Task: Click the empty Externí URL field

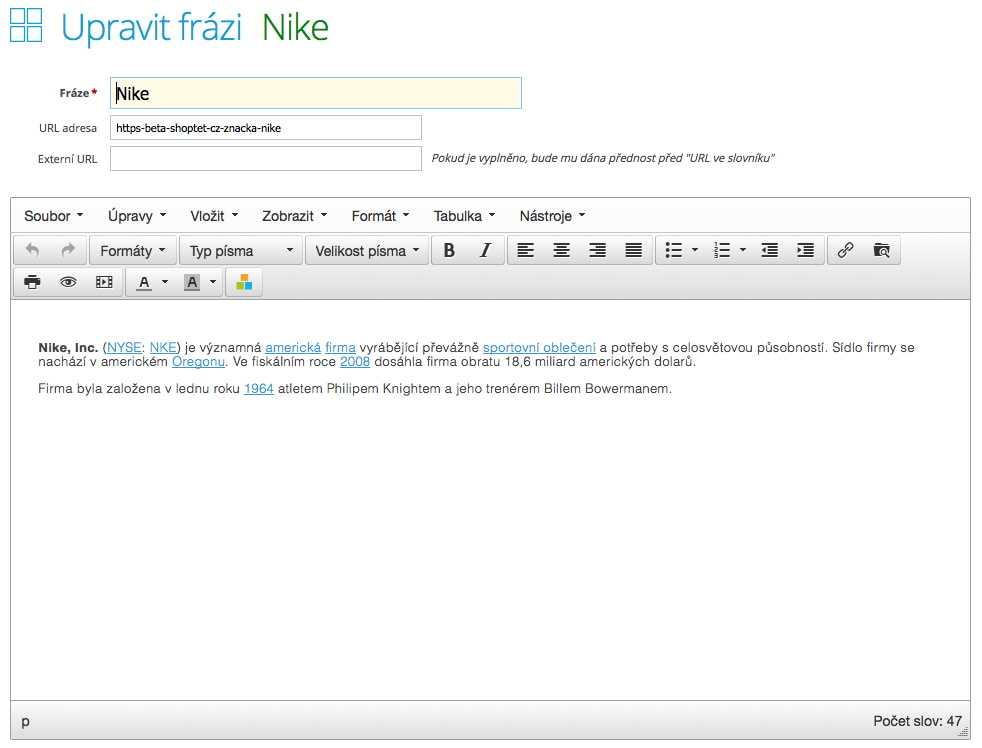Action: coord(266,158)
